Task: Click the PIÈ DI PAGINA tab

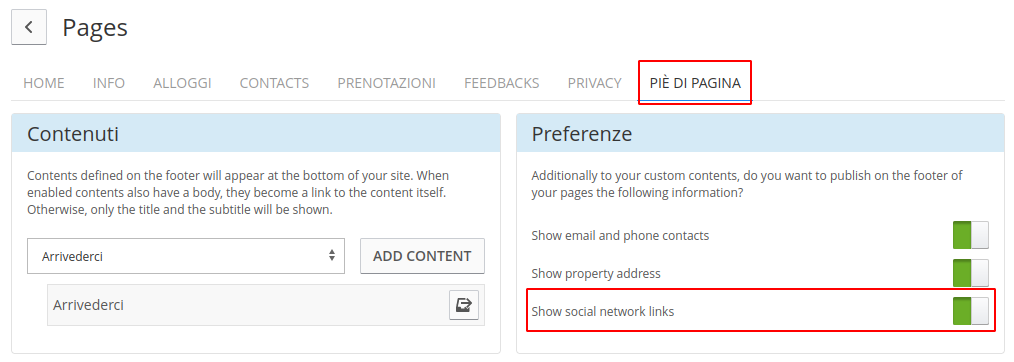Action: point(695,83)
